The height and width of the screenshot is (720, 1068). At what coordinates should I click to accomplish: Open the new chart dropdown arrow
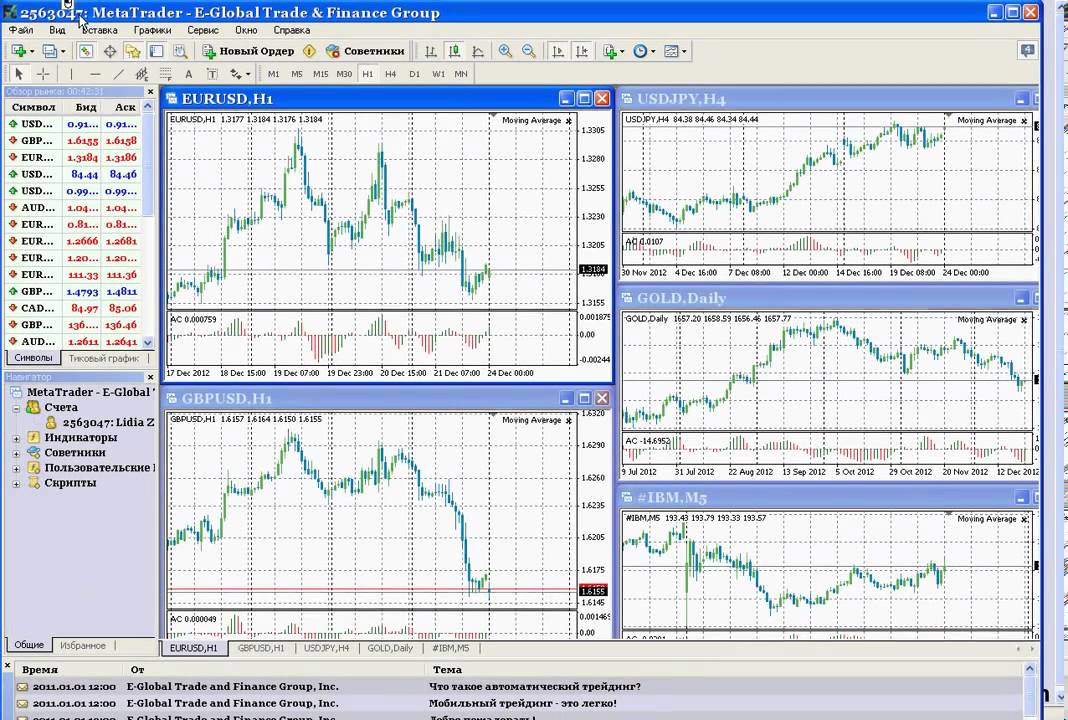(32, 52)
